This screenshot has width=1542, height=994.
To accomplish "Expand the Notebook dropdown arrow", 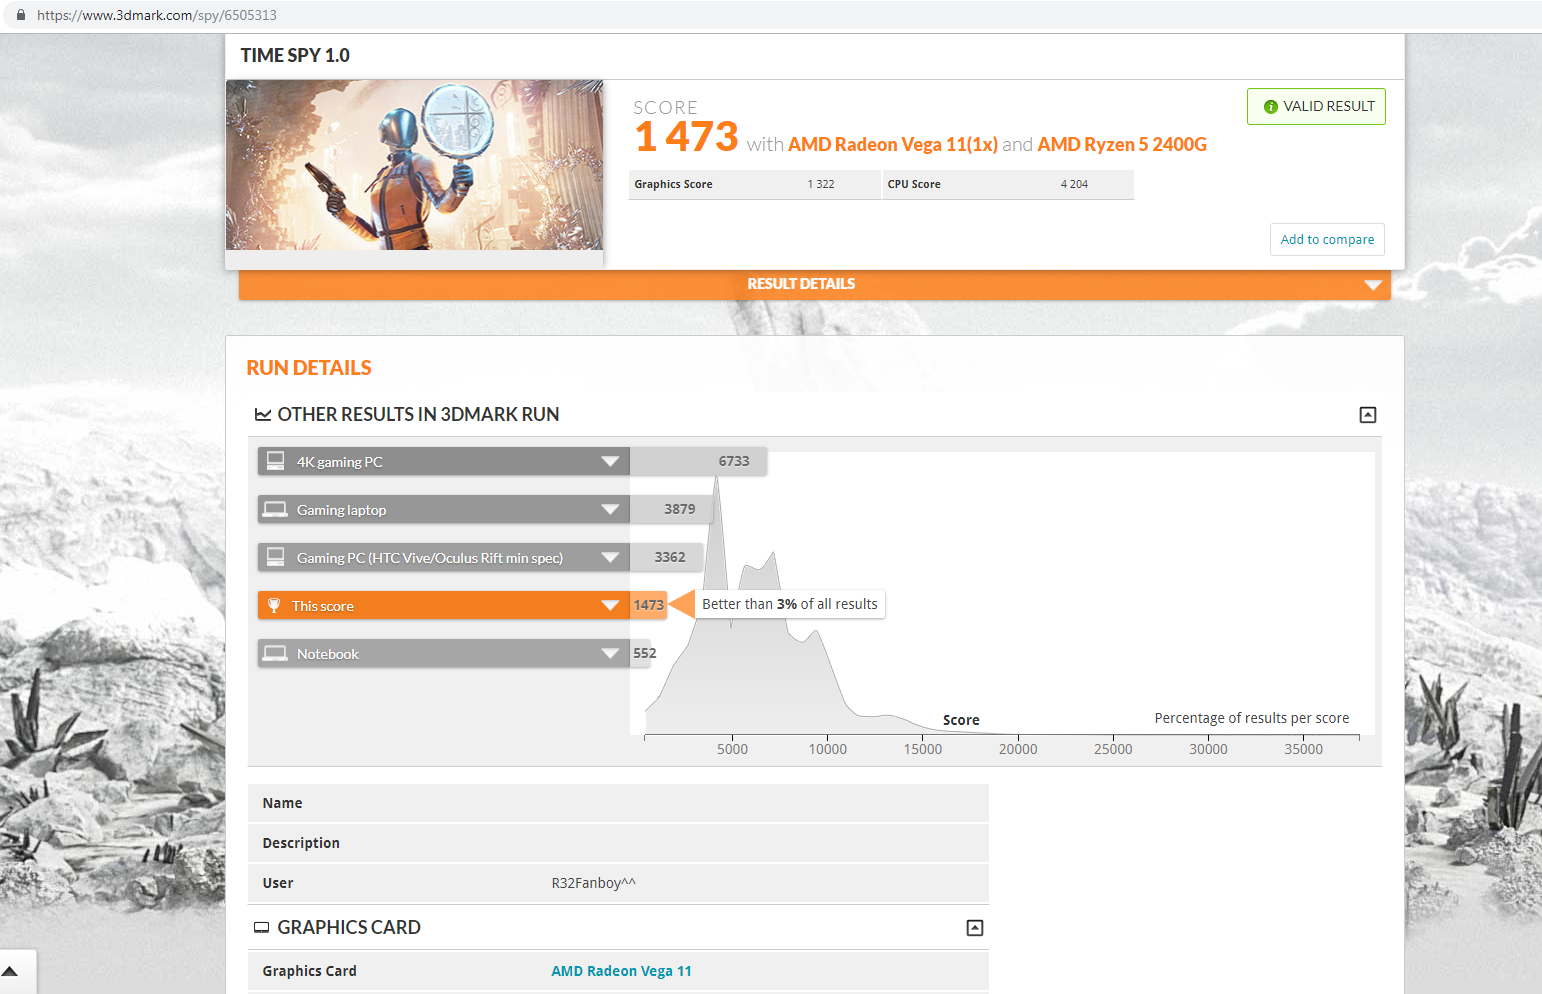I will 610,653.
